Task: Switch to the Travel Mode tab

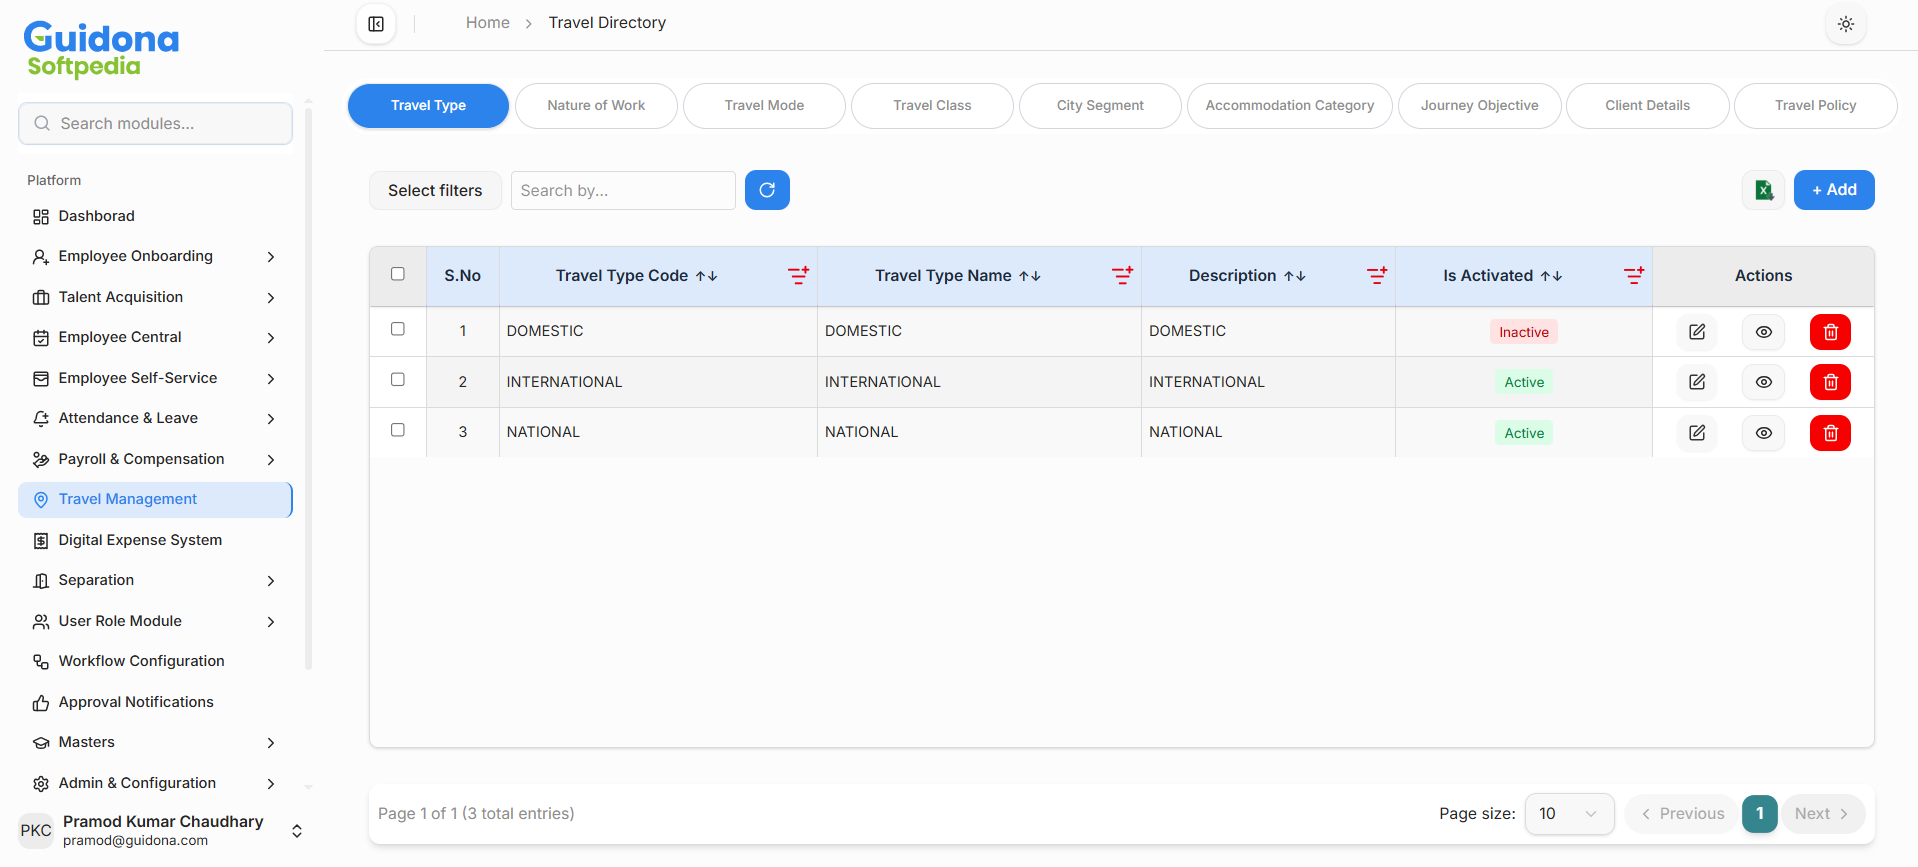Action: [764, 106]
